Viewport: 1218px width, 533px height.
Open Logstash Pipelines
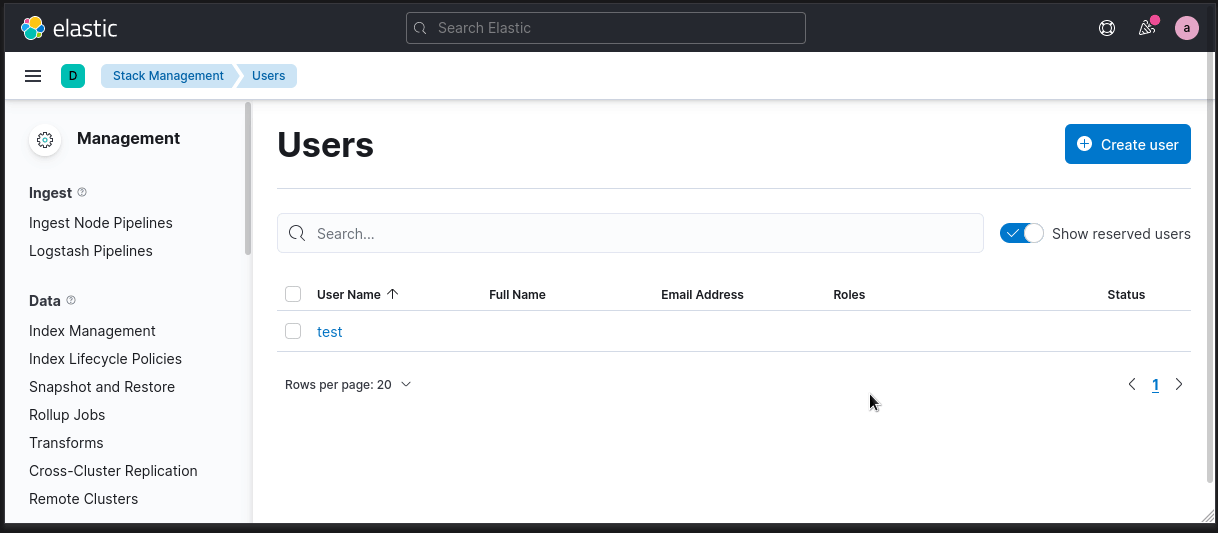tap(91, 251)
